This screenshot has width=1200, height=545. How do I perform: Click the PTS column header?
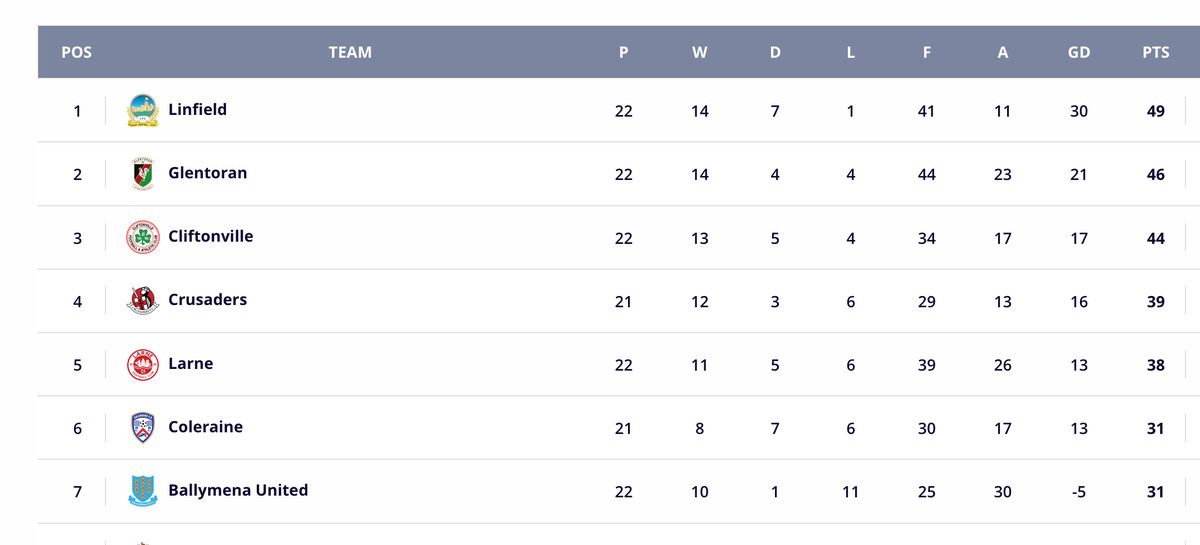click(x=1155, y=53)
